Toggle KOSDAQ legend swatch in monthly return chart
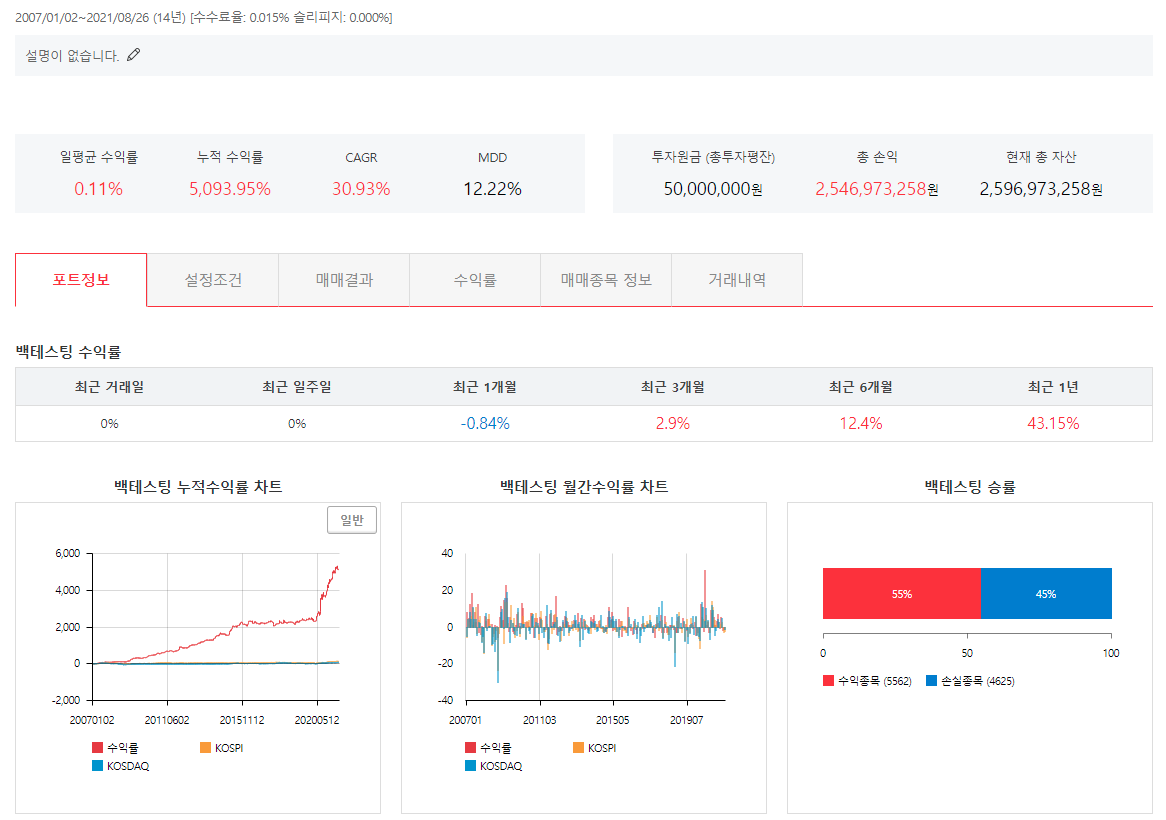The height and width of the screenshot is (820, 1166). pos(470,765)
